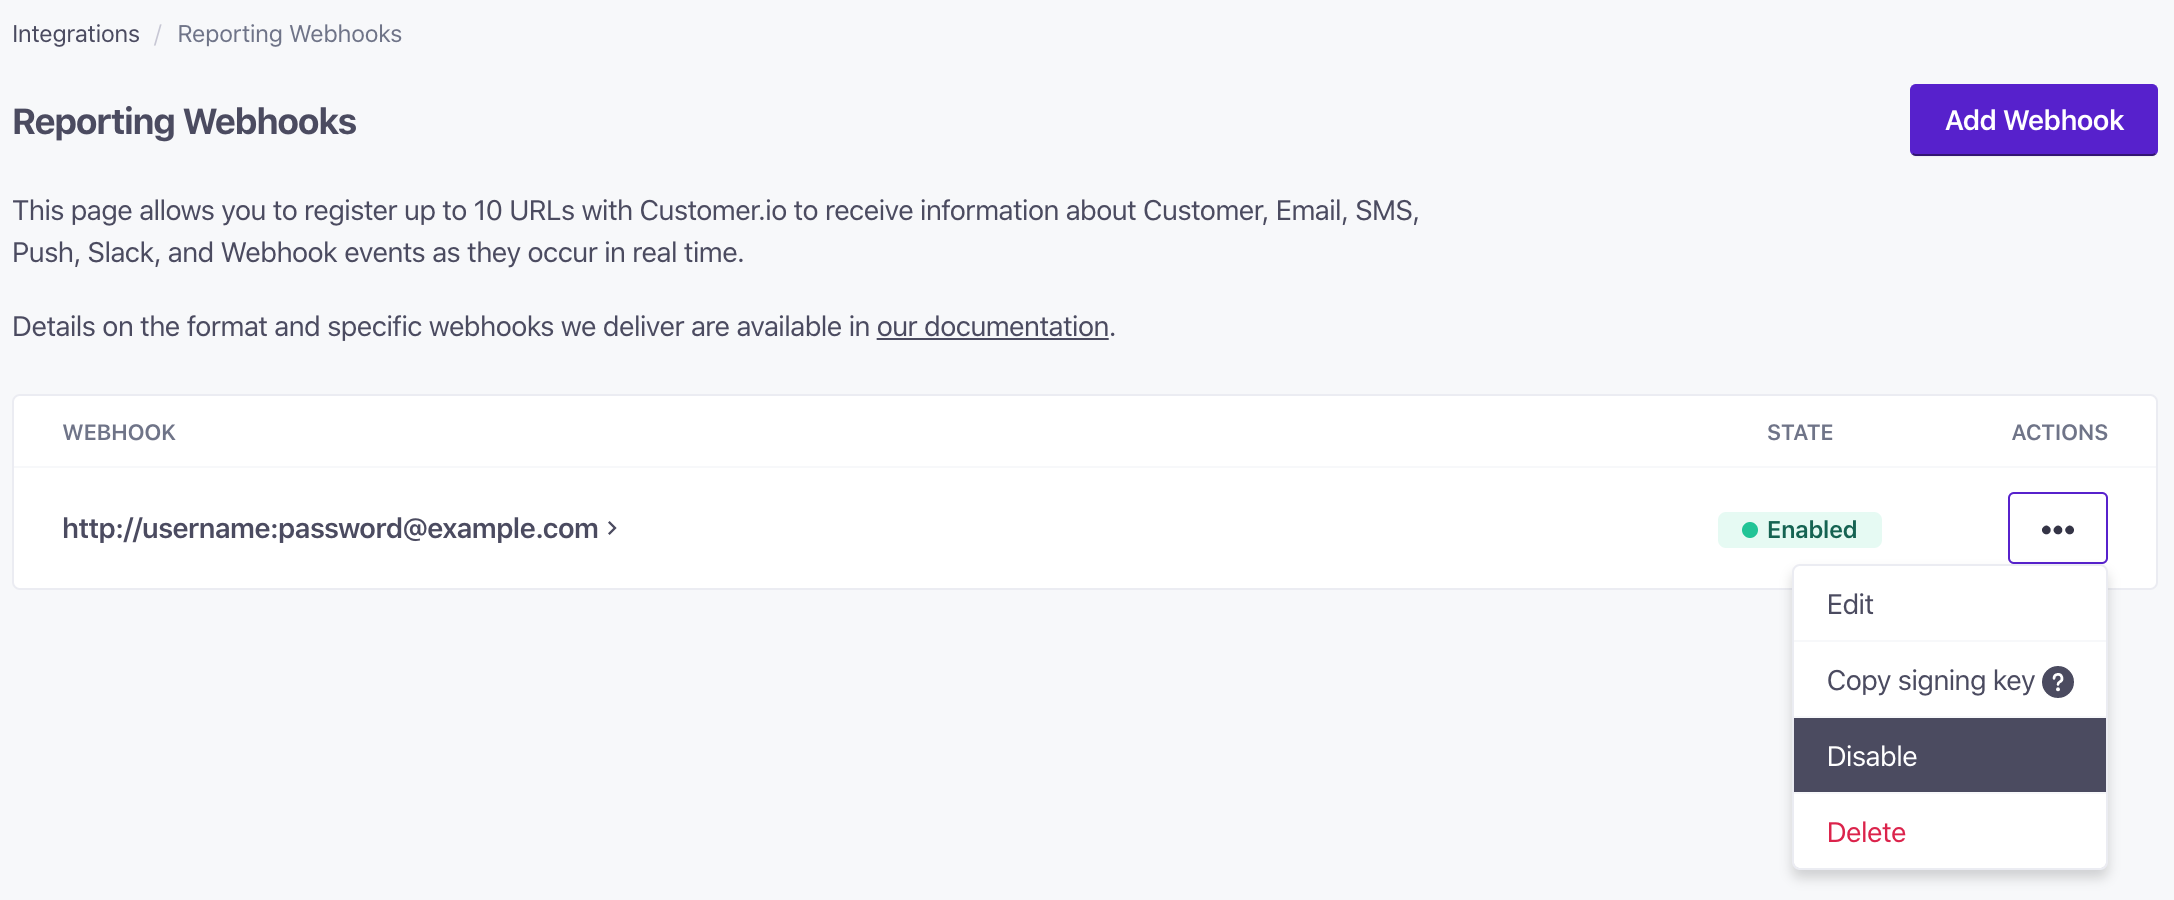Select Disable in the dropdown menu
Viewport: 2174px width, 900px height.
coord(1949,755)
